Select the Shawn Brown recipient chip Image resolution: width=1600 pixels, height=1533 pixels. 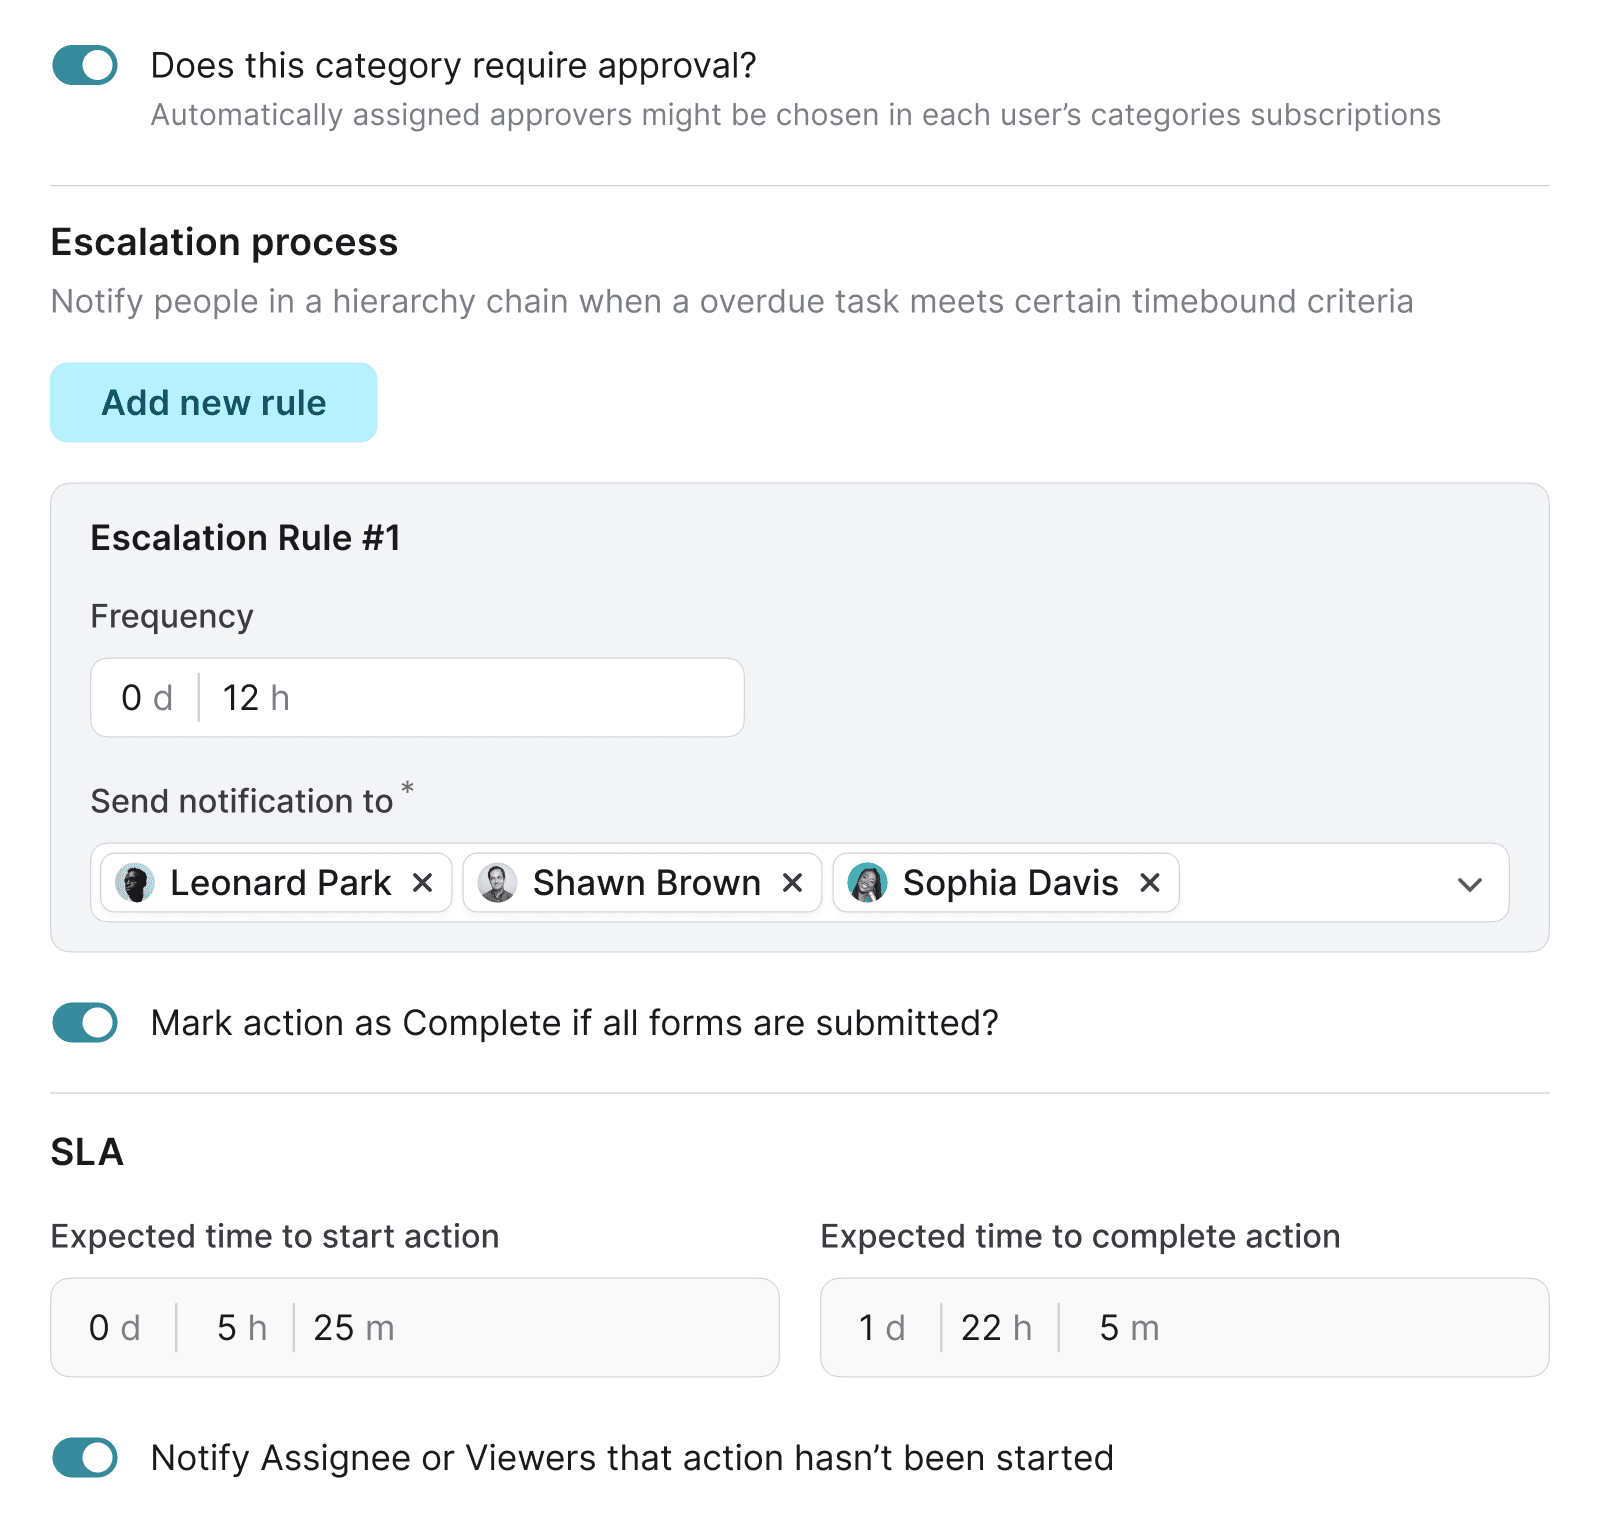[x=646, y=883]
